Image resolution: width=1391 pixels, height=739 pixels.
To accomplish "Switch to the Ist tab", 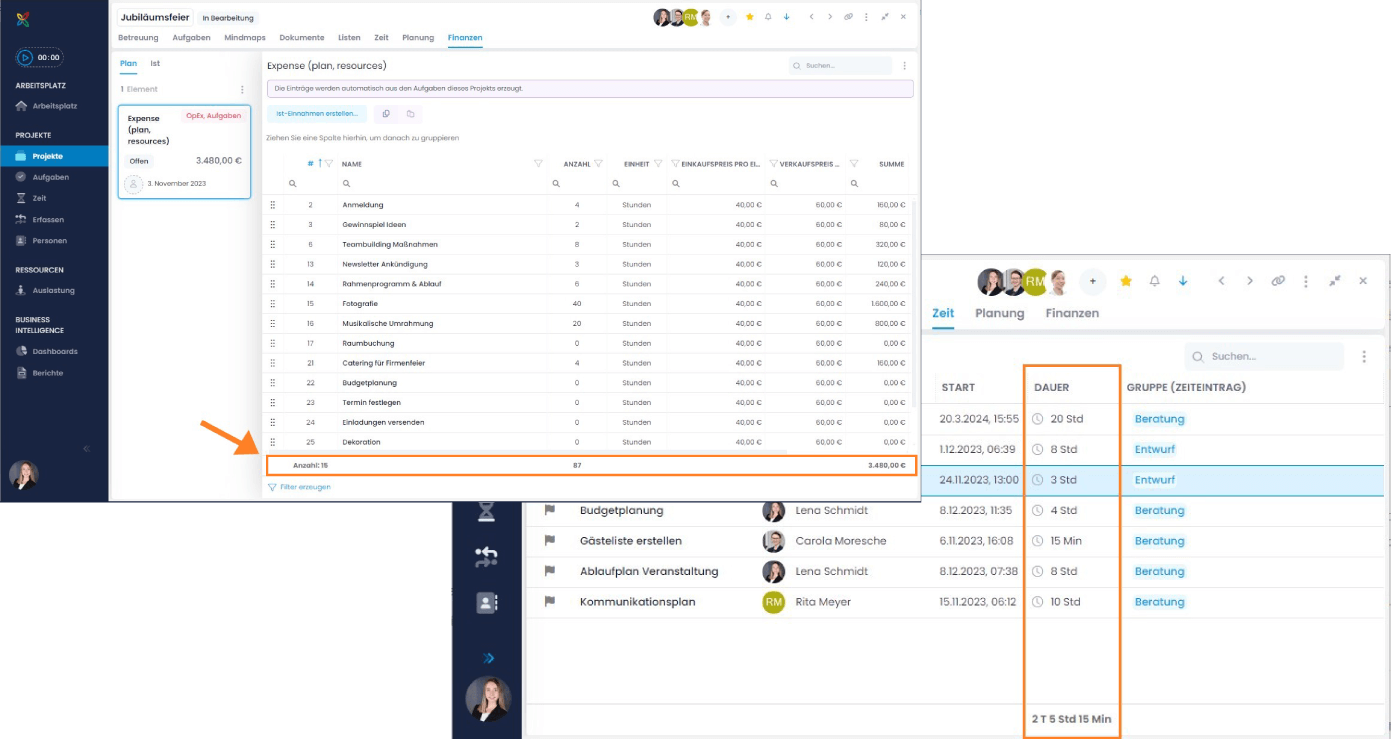I will pyautogui.click(x=155, y=64).
